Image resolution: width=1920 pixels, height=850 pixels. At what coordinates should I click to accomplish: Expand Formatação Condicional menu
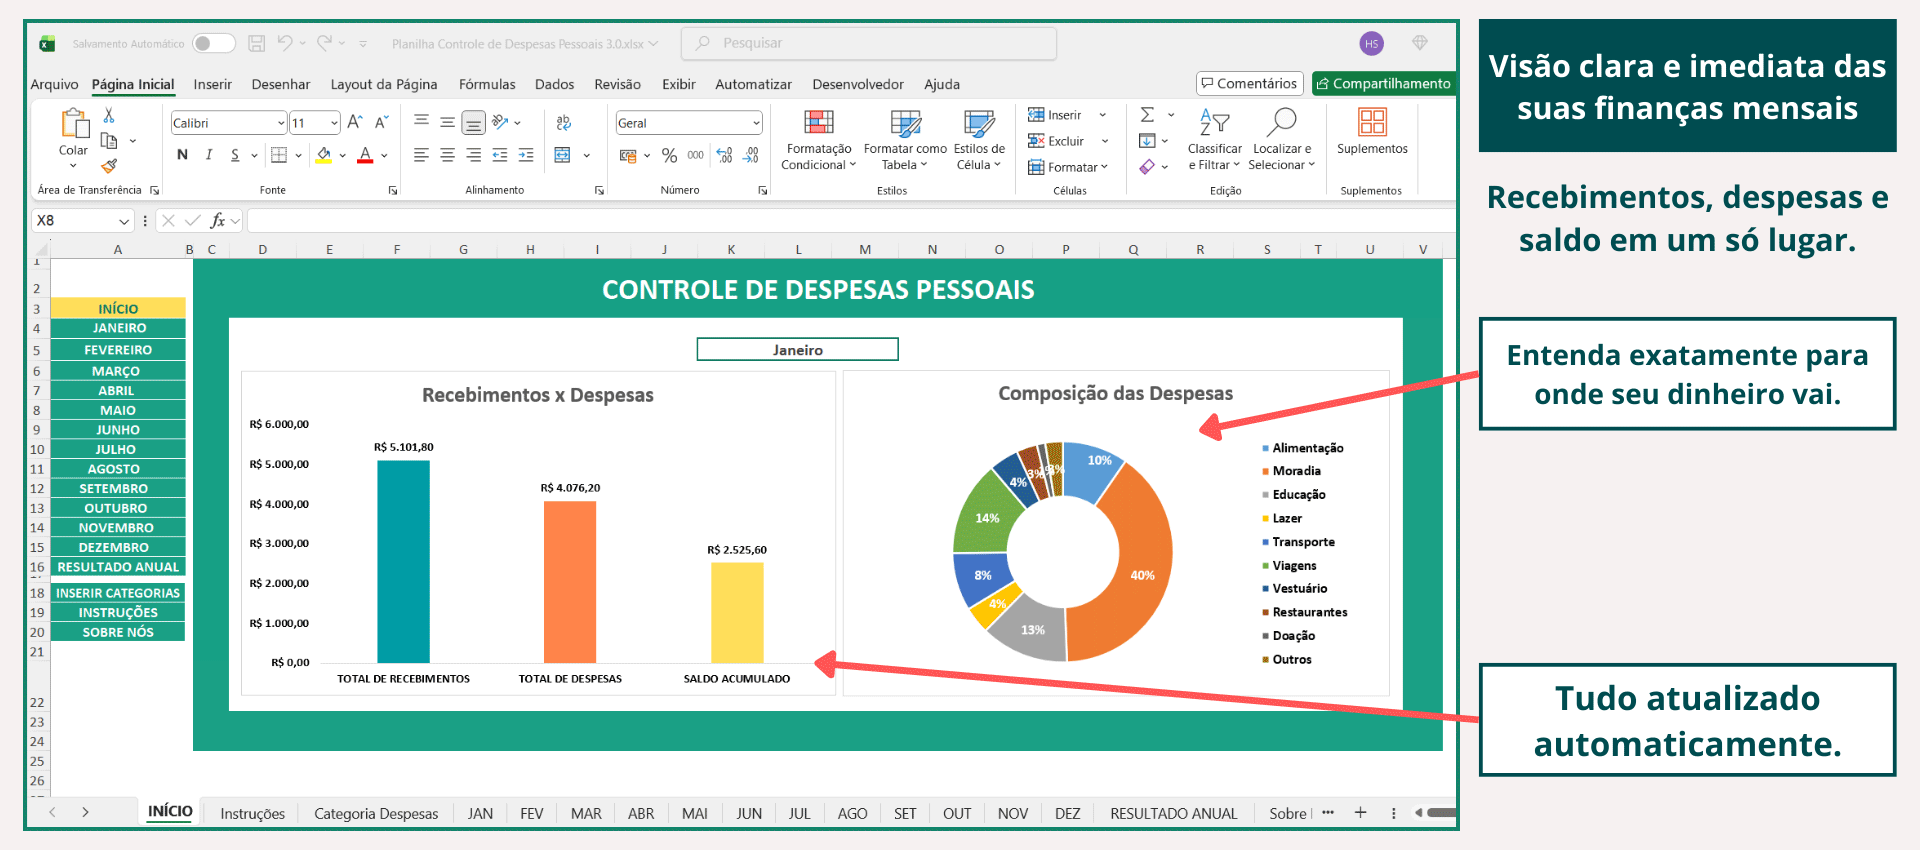[819, 140]
